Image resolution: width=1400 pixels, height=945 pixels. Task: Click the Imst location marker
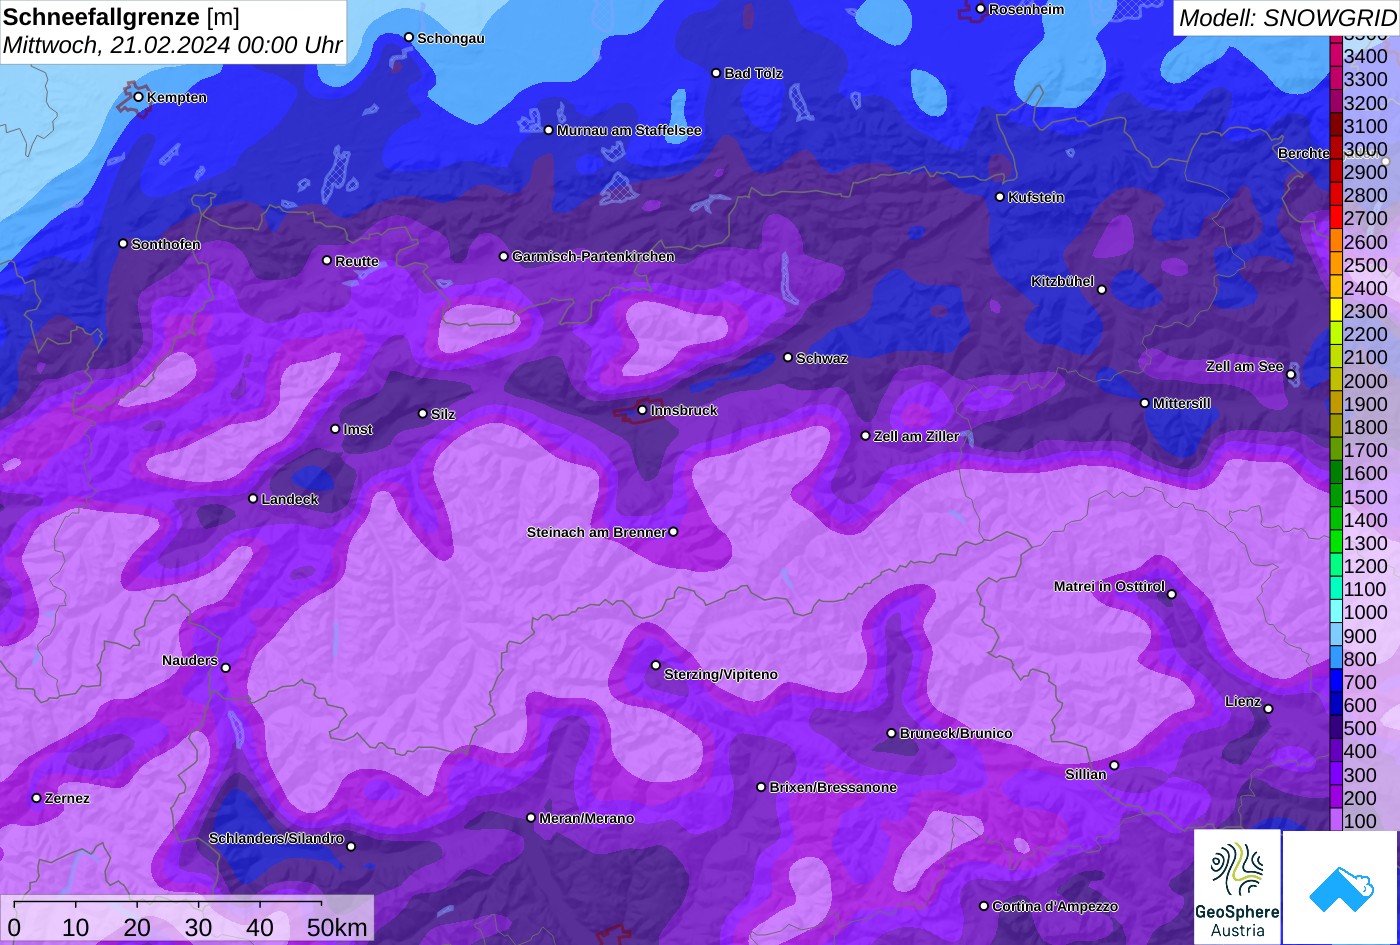(x=335, y=429)
